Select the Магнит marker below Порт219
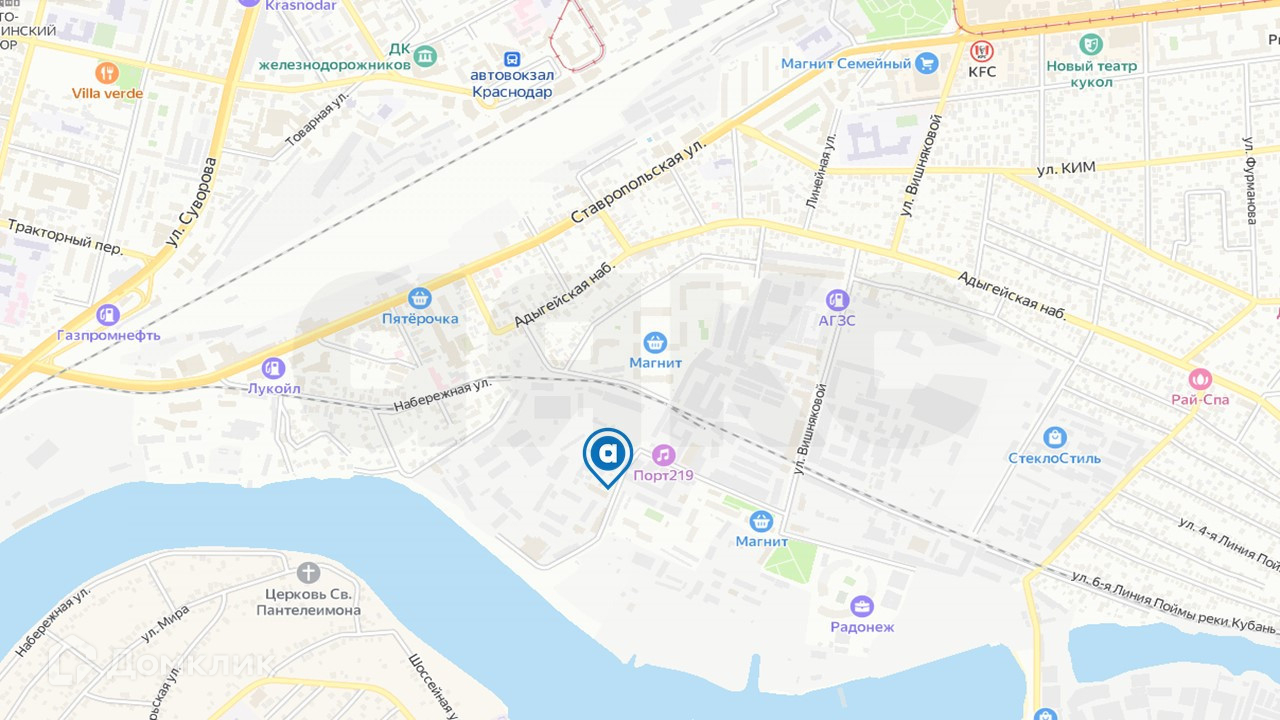This screenshot has height=720, width=1280. click(x=761, y=521)
